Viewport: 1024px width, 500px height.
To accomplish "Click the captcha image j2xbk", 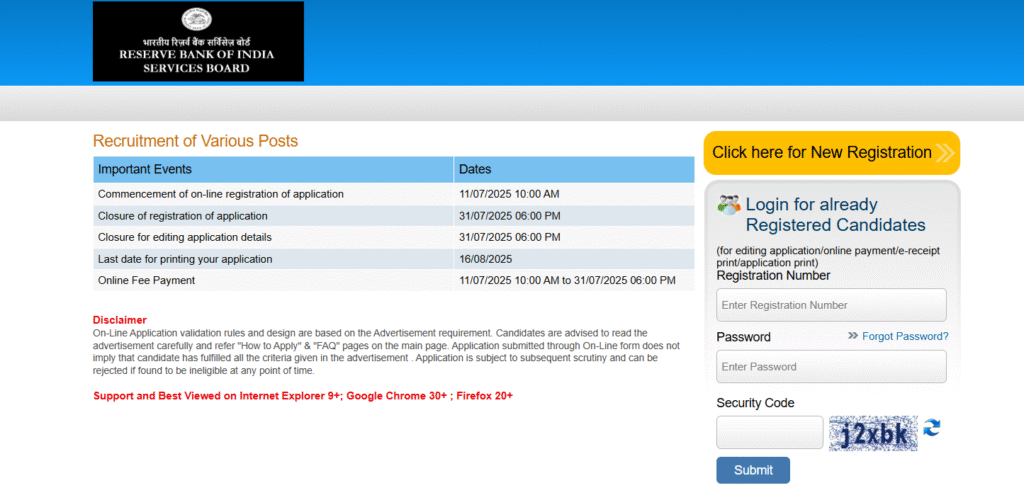I will pos(873,433).
